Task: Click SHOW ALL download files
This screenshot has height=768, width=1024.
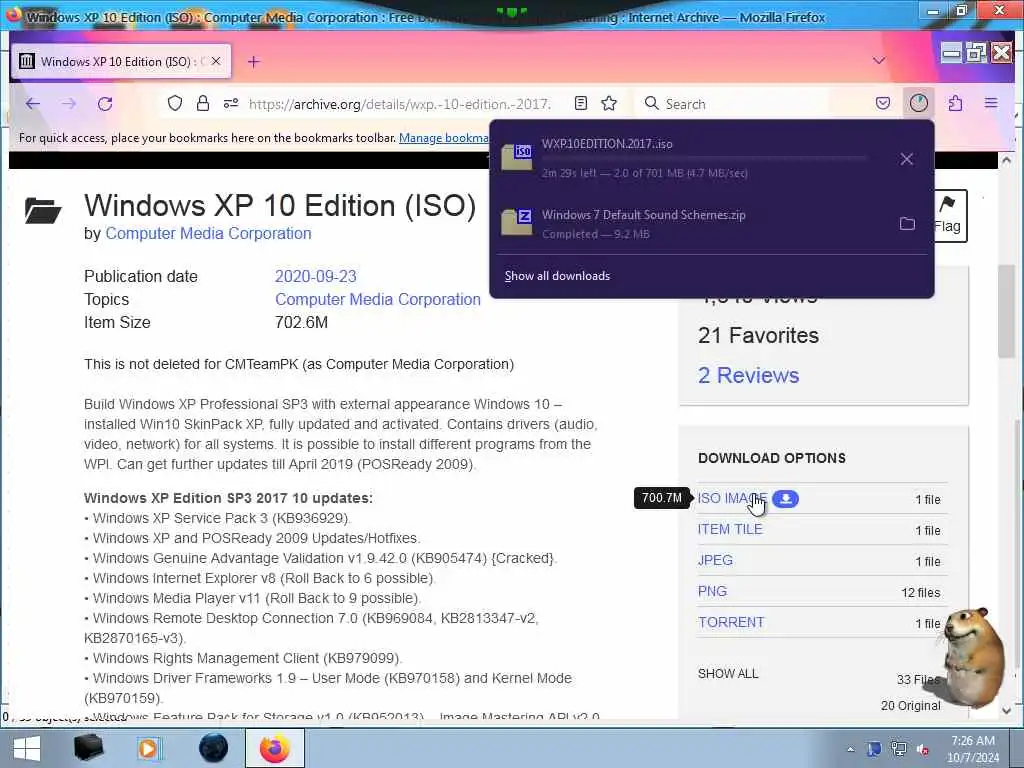Action: 728,673
